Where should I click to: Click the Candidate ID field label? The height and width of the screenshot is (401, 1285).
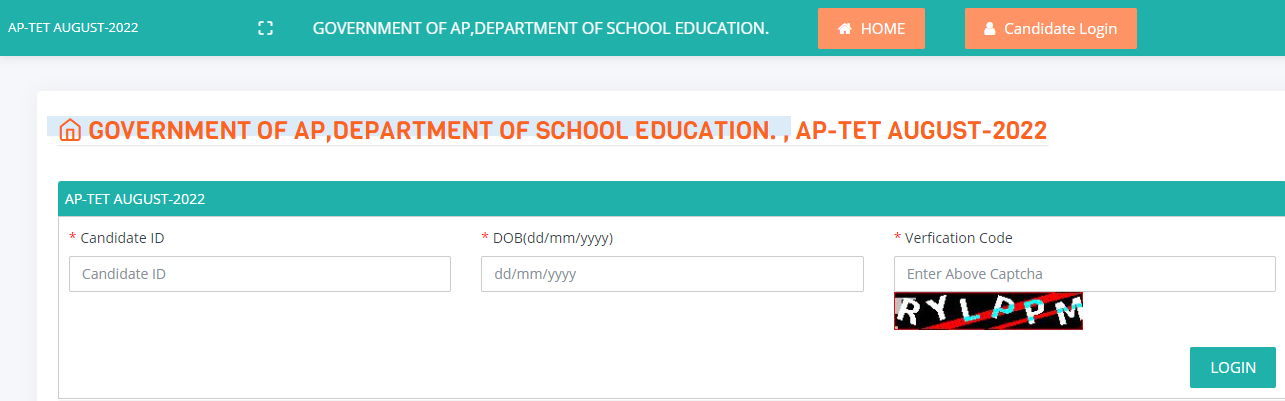(x=122, y=238)
